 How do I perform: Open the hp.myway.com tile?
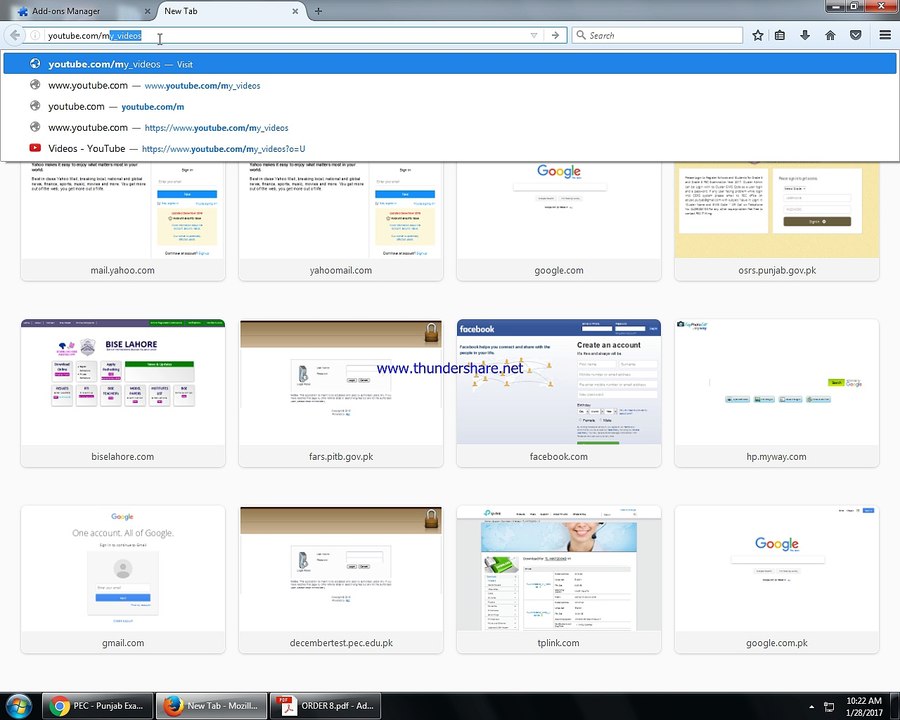click(x=777, y=393)
